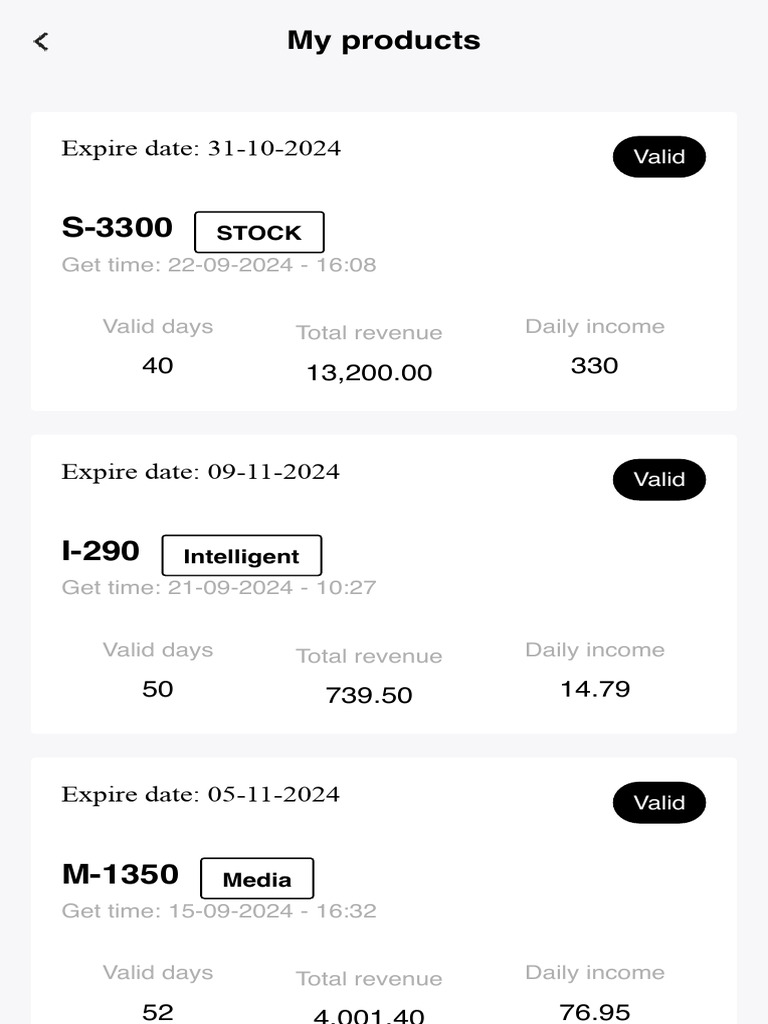The image size is (768, 1024).
Task: Click S-3300 get time 22-09-2024
Action: [x=218, y=265]
